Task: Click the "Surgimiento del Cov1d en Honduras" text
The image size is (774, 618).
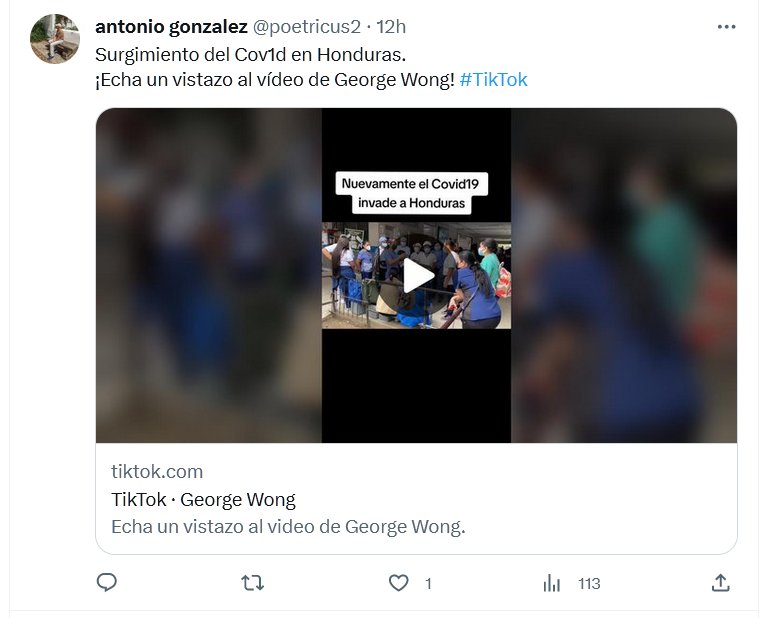Action: point(250,53)
